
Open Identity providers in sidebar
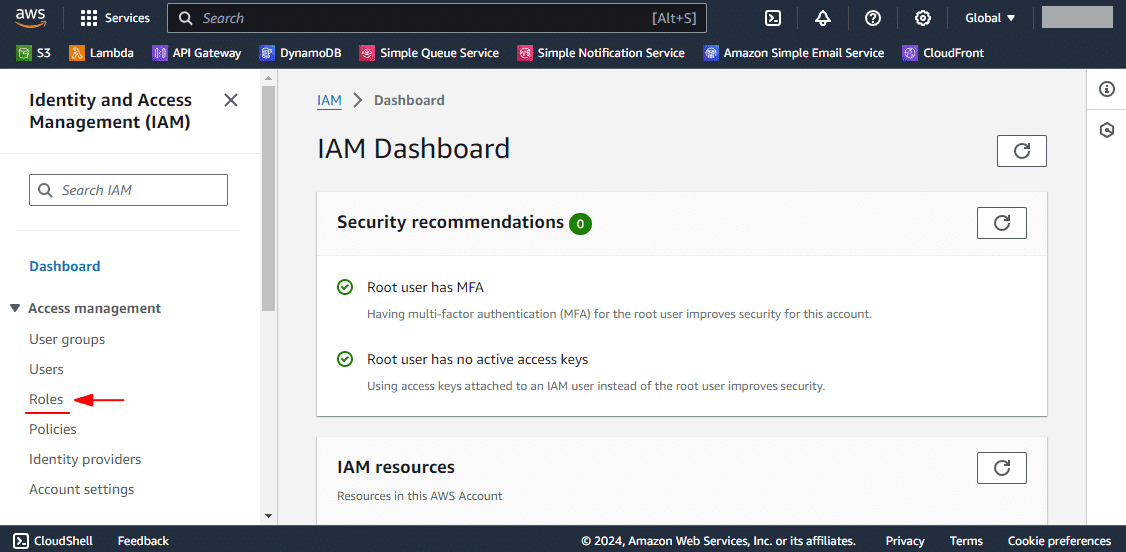(85, 459)
